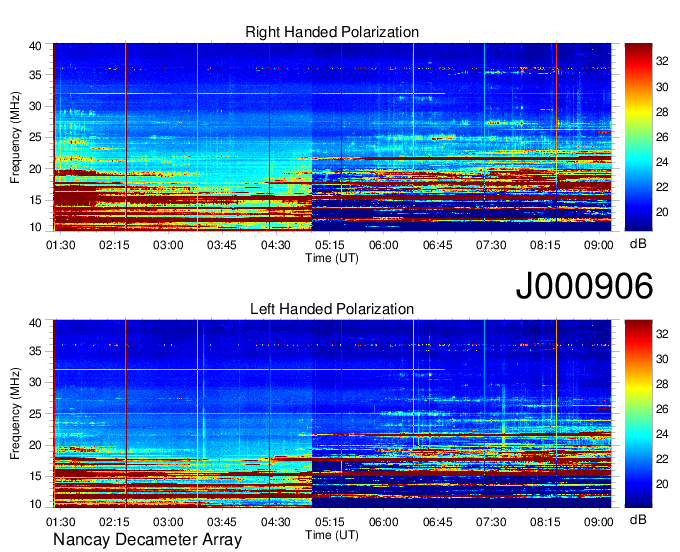680x552 pixels.
Task: Click the 40 frequency tick of the upper plot
Action: click(x=35, y=46)
